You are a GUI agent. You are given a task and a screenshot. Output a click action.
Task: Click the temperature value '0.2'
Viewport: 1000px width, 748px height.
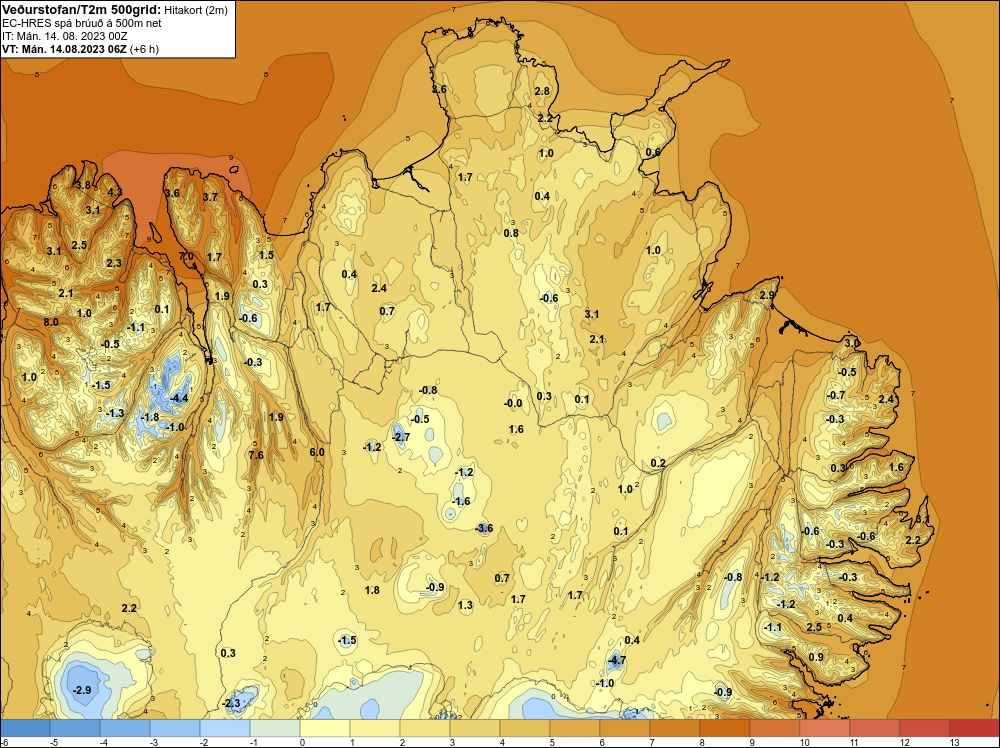point(658,463)
